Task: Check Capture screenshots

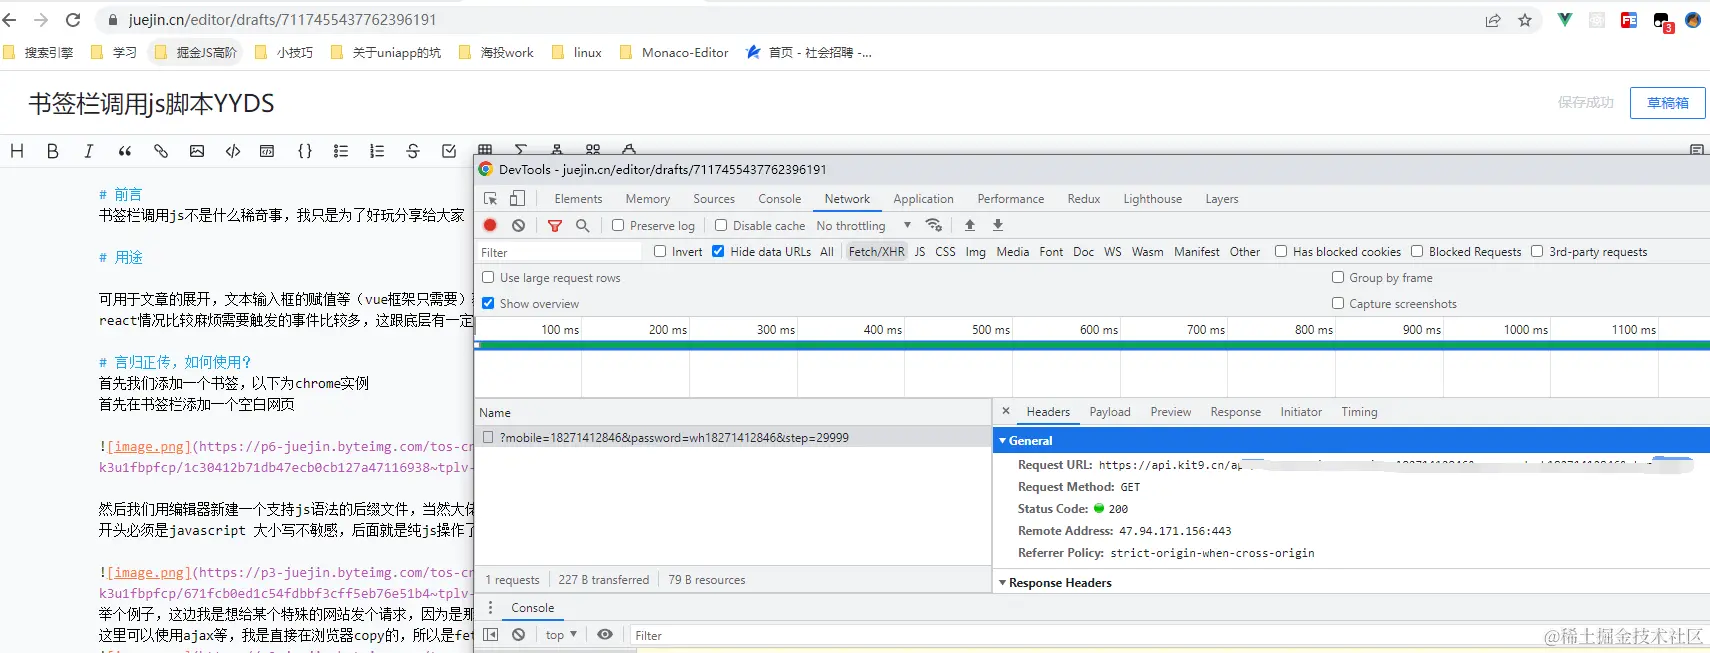Action: click(x=1338, y=303)
